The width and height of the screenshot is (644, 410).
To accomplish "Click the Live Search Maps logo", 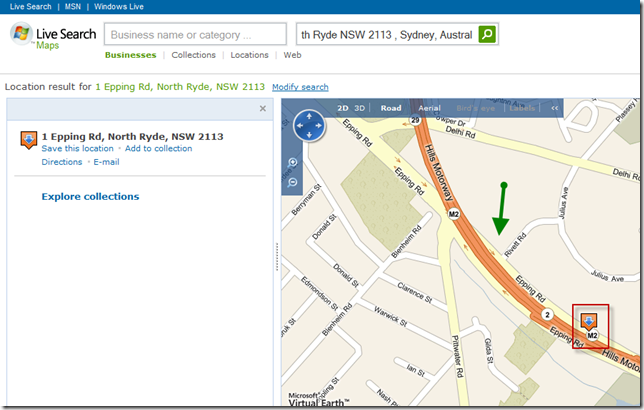I will (x=54, y=38).
